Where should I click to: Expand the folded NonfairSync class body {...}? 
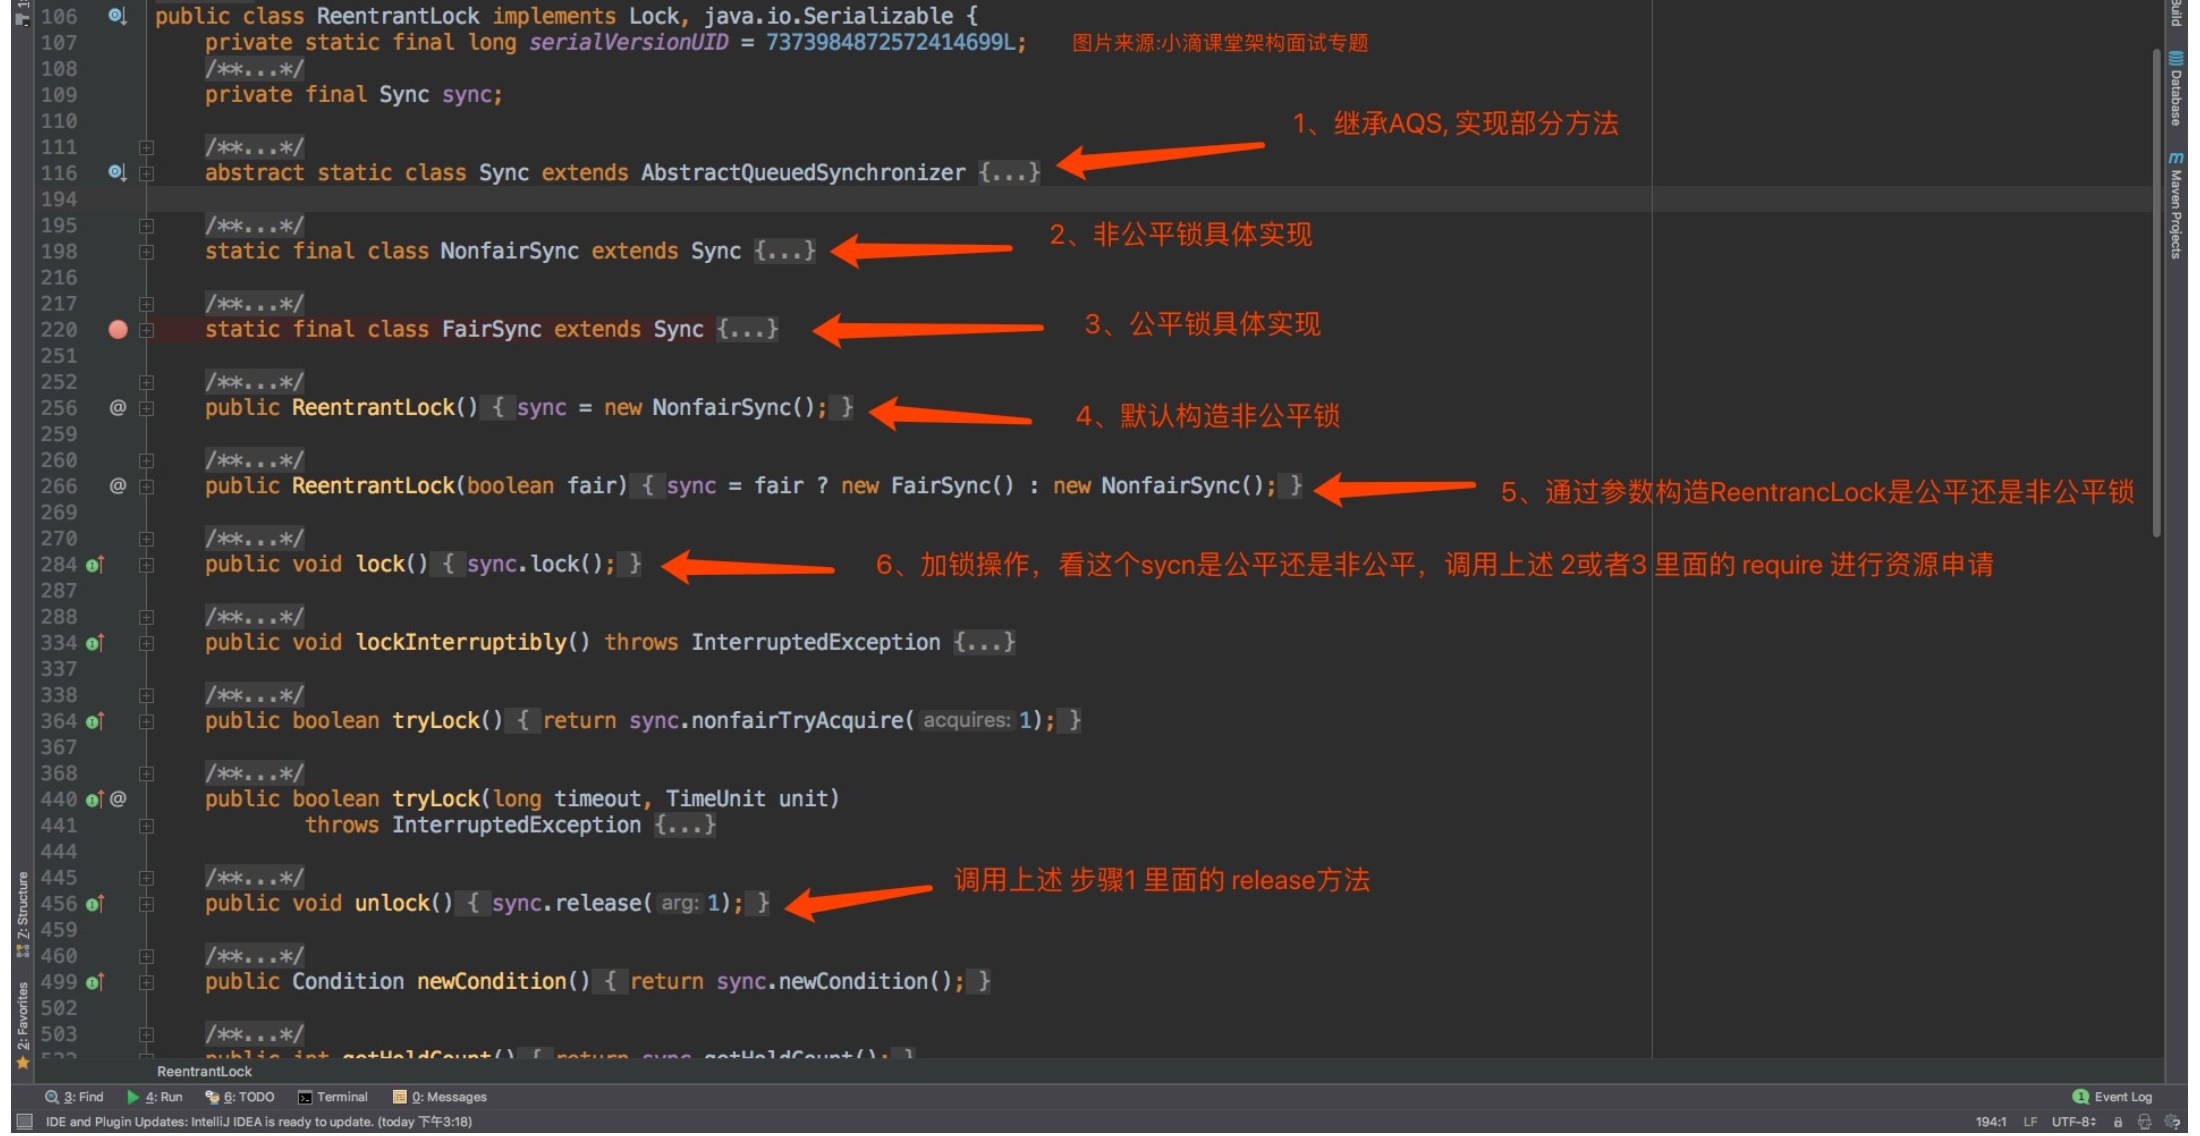(785, 250)
